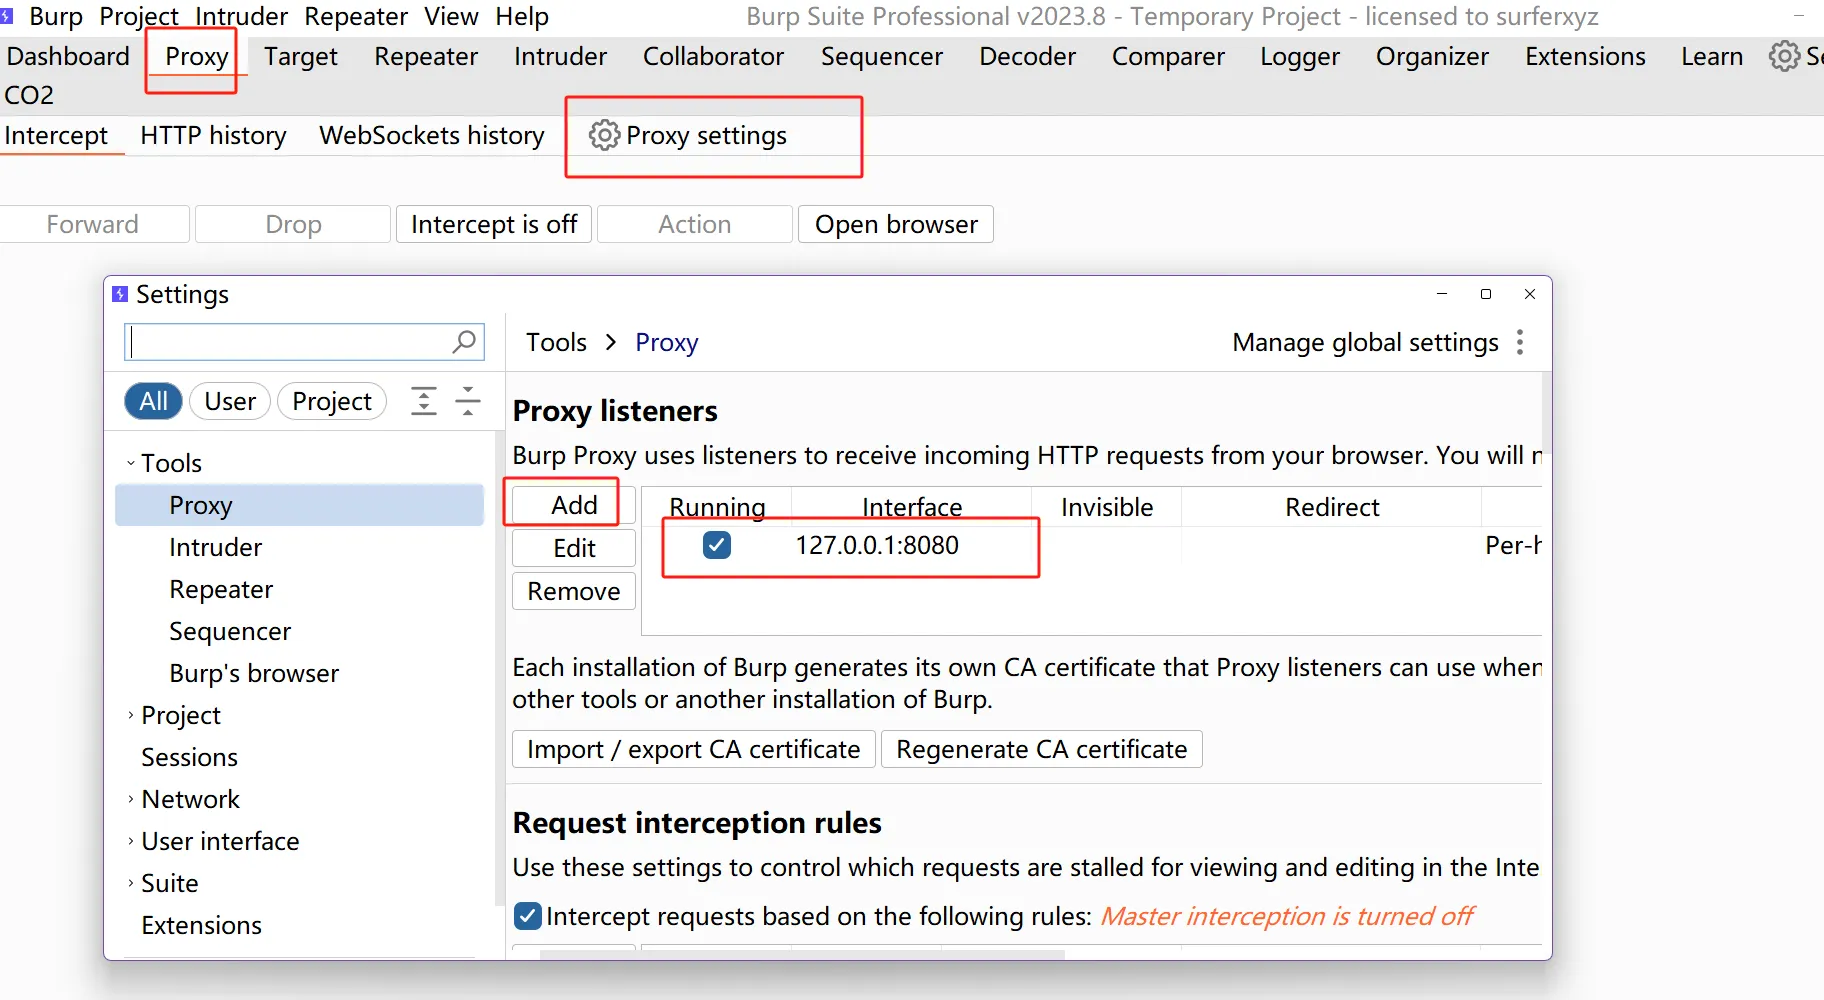Switch to the Collaborator tab
Screen dimensions: 1824x1000
713,56
